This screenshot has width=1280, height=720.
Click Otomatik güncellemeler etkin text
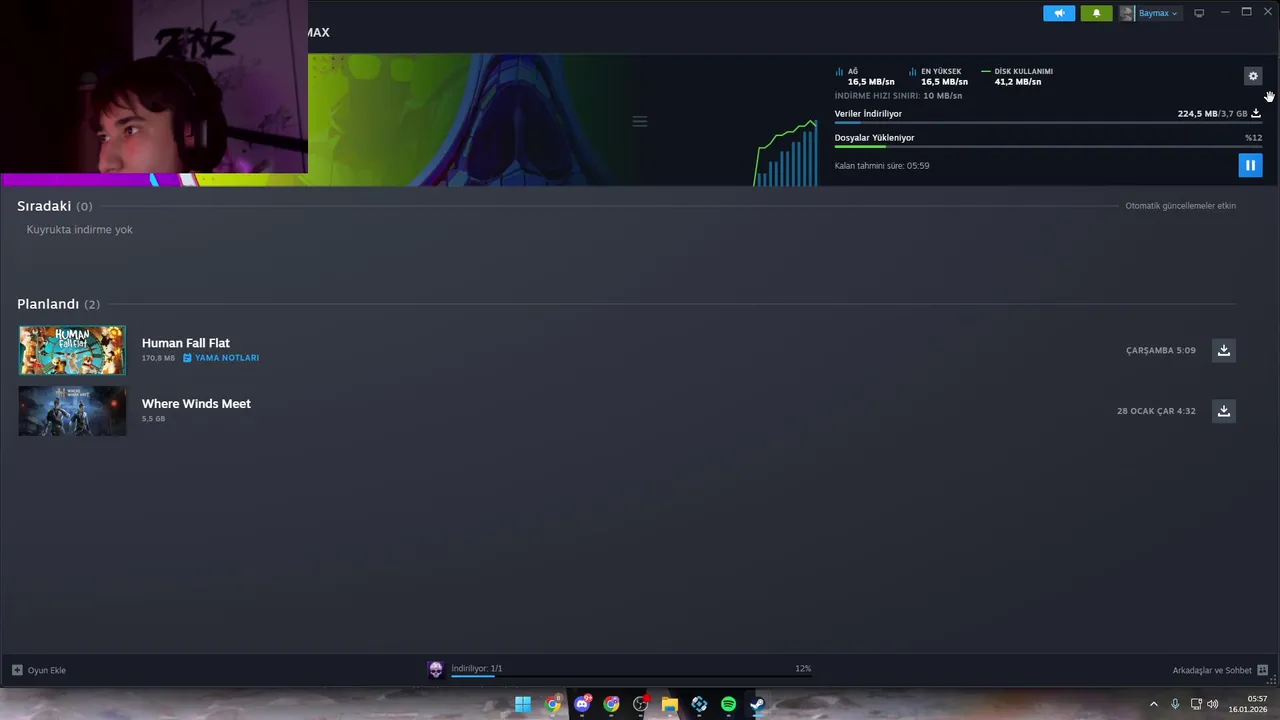point(1181,206)
